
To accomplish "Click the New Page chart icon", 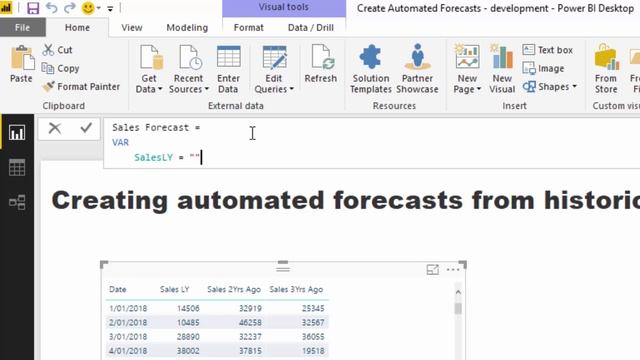I will [467, 56].
